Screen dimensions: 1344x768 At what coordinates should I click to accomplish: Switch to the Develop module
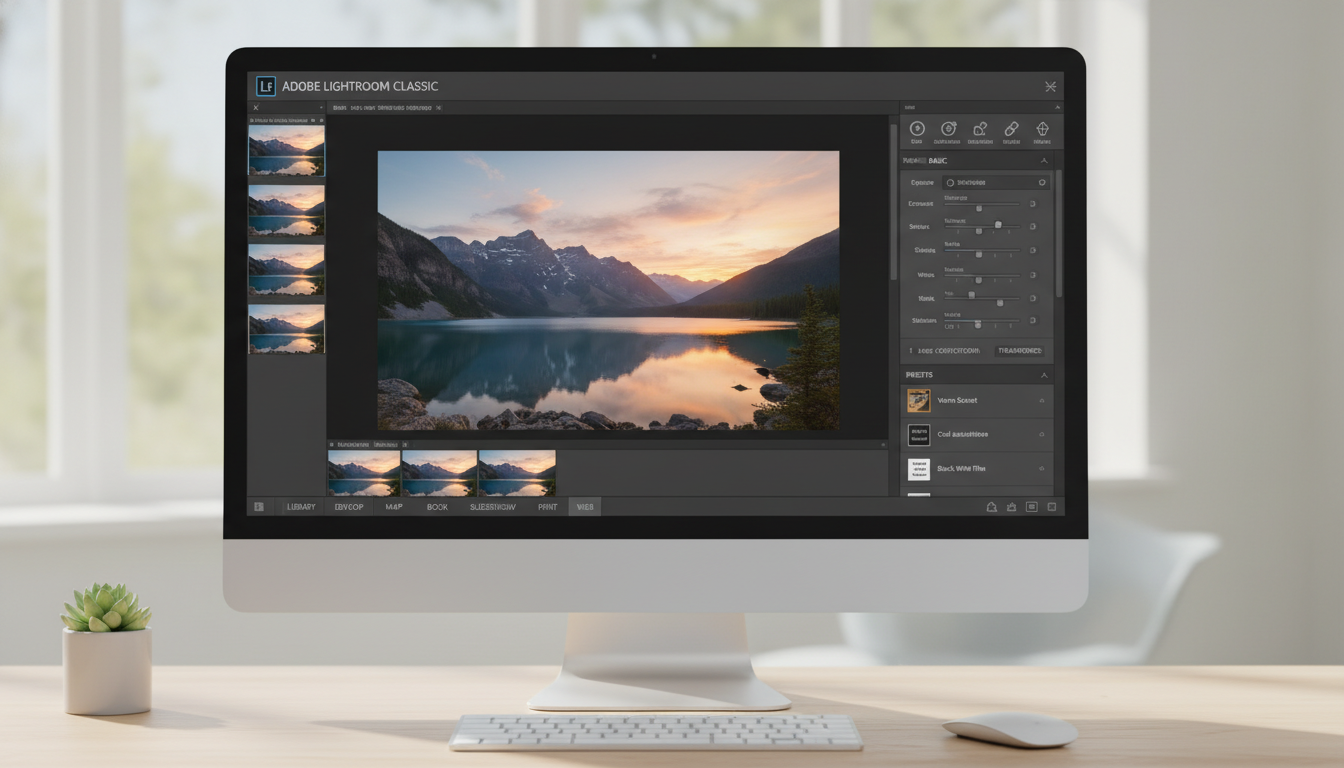[x=349, y=507]
